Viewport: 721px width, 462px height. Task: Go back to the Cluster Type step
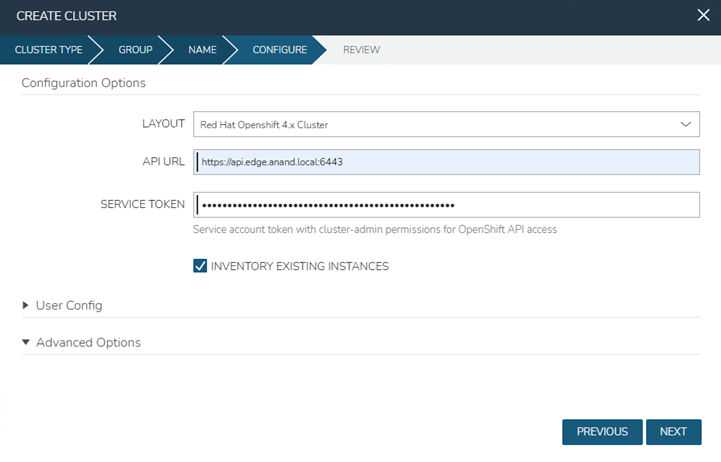tap(48, 50)
